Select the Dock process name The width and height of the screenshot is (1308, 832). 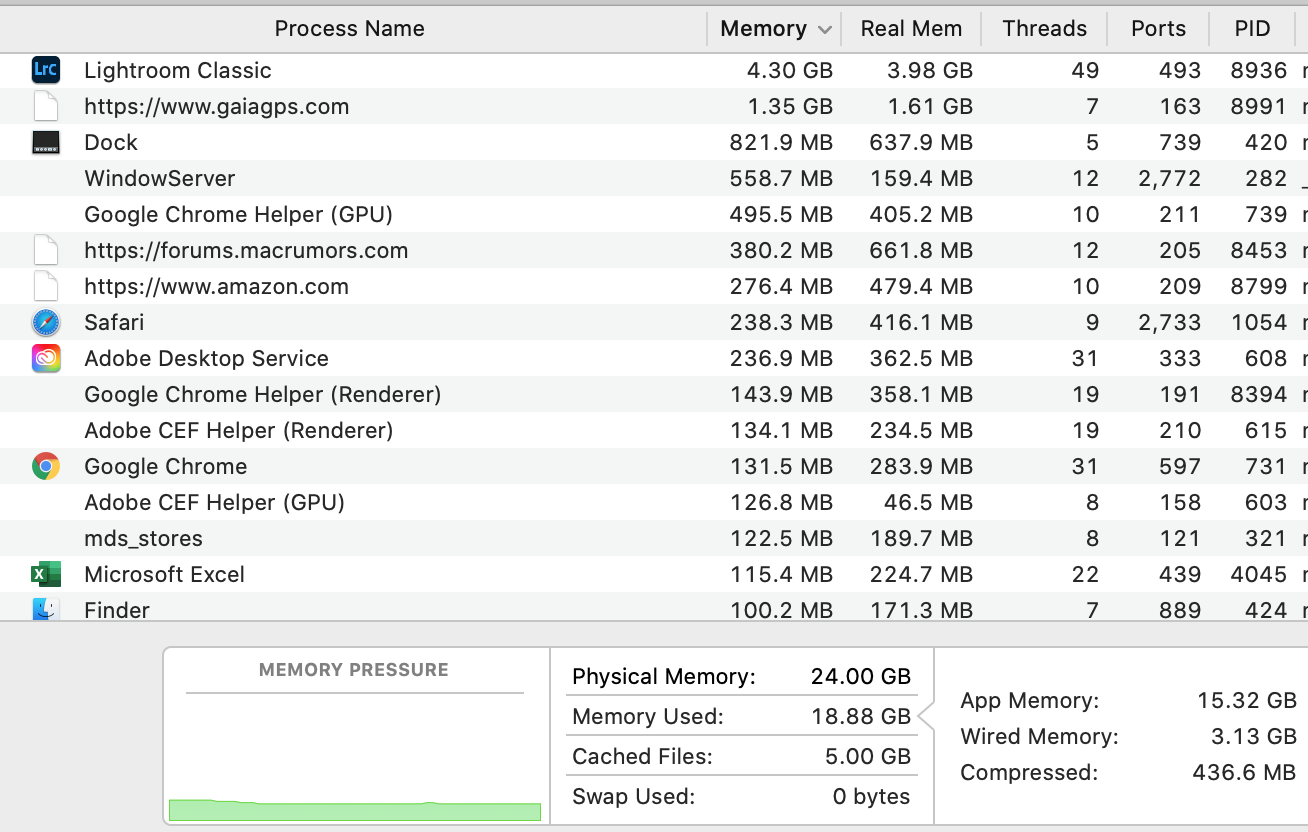tap(111, 142)
